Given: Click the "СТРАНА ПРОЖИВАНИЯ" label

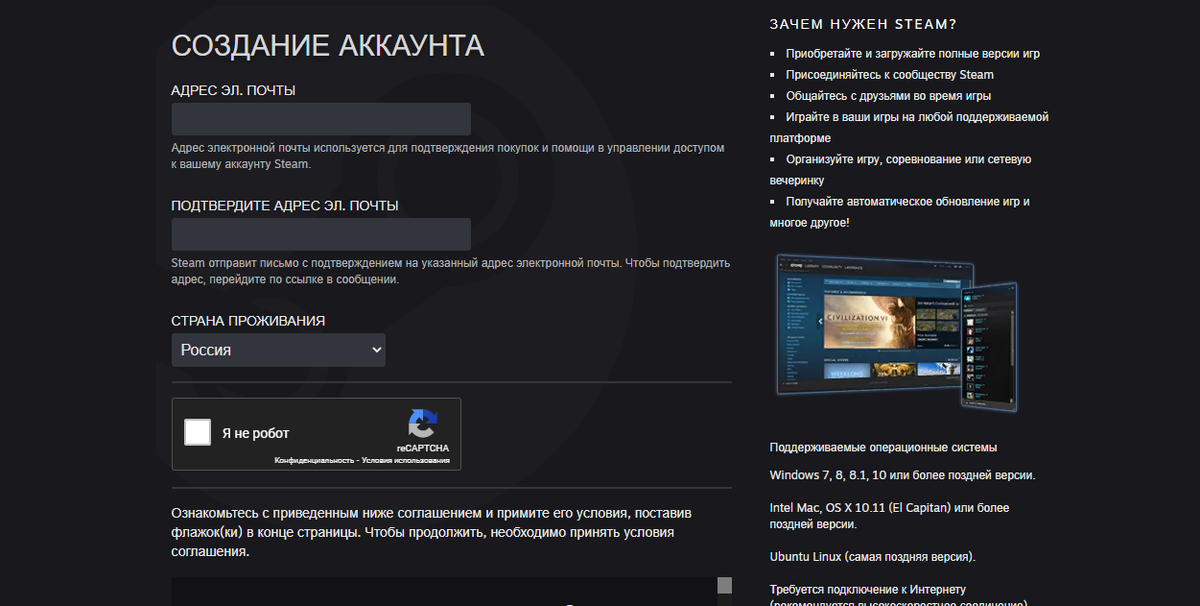Looking at the screenshot, I should [x=249, y=321].
